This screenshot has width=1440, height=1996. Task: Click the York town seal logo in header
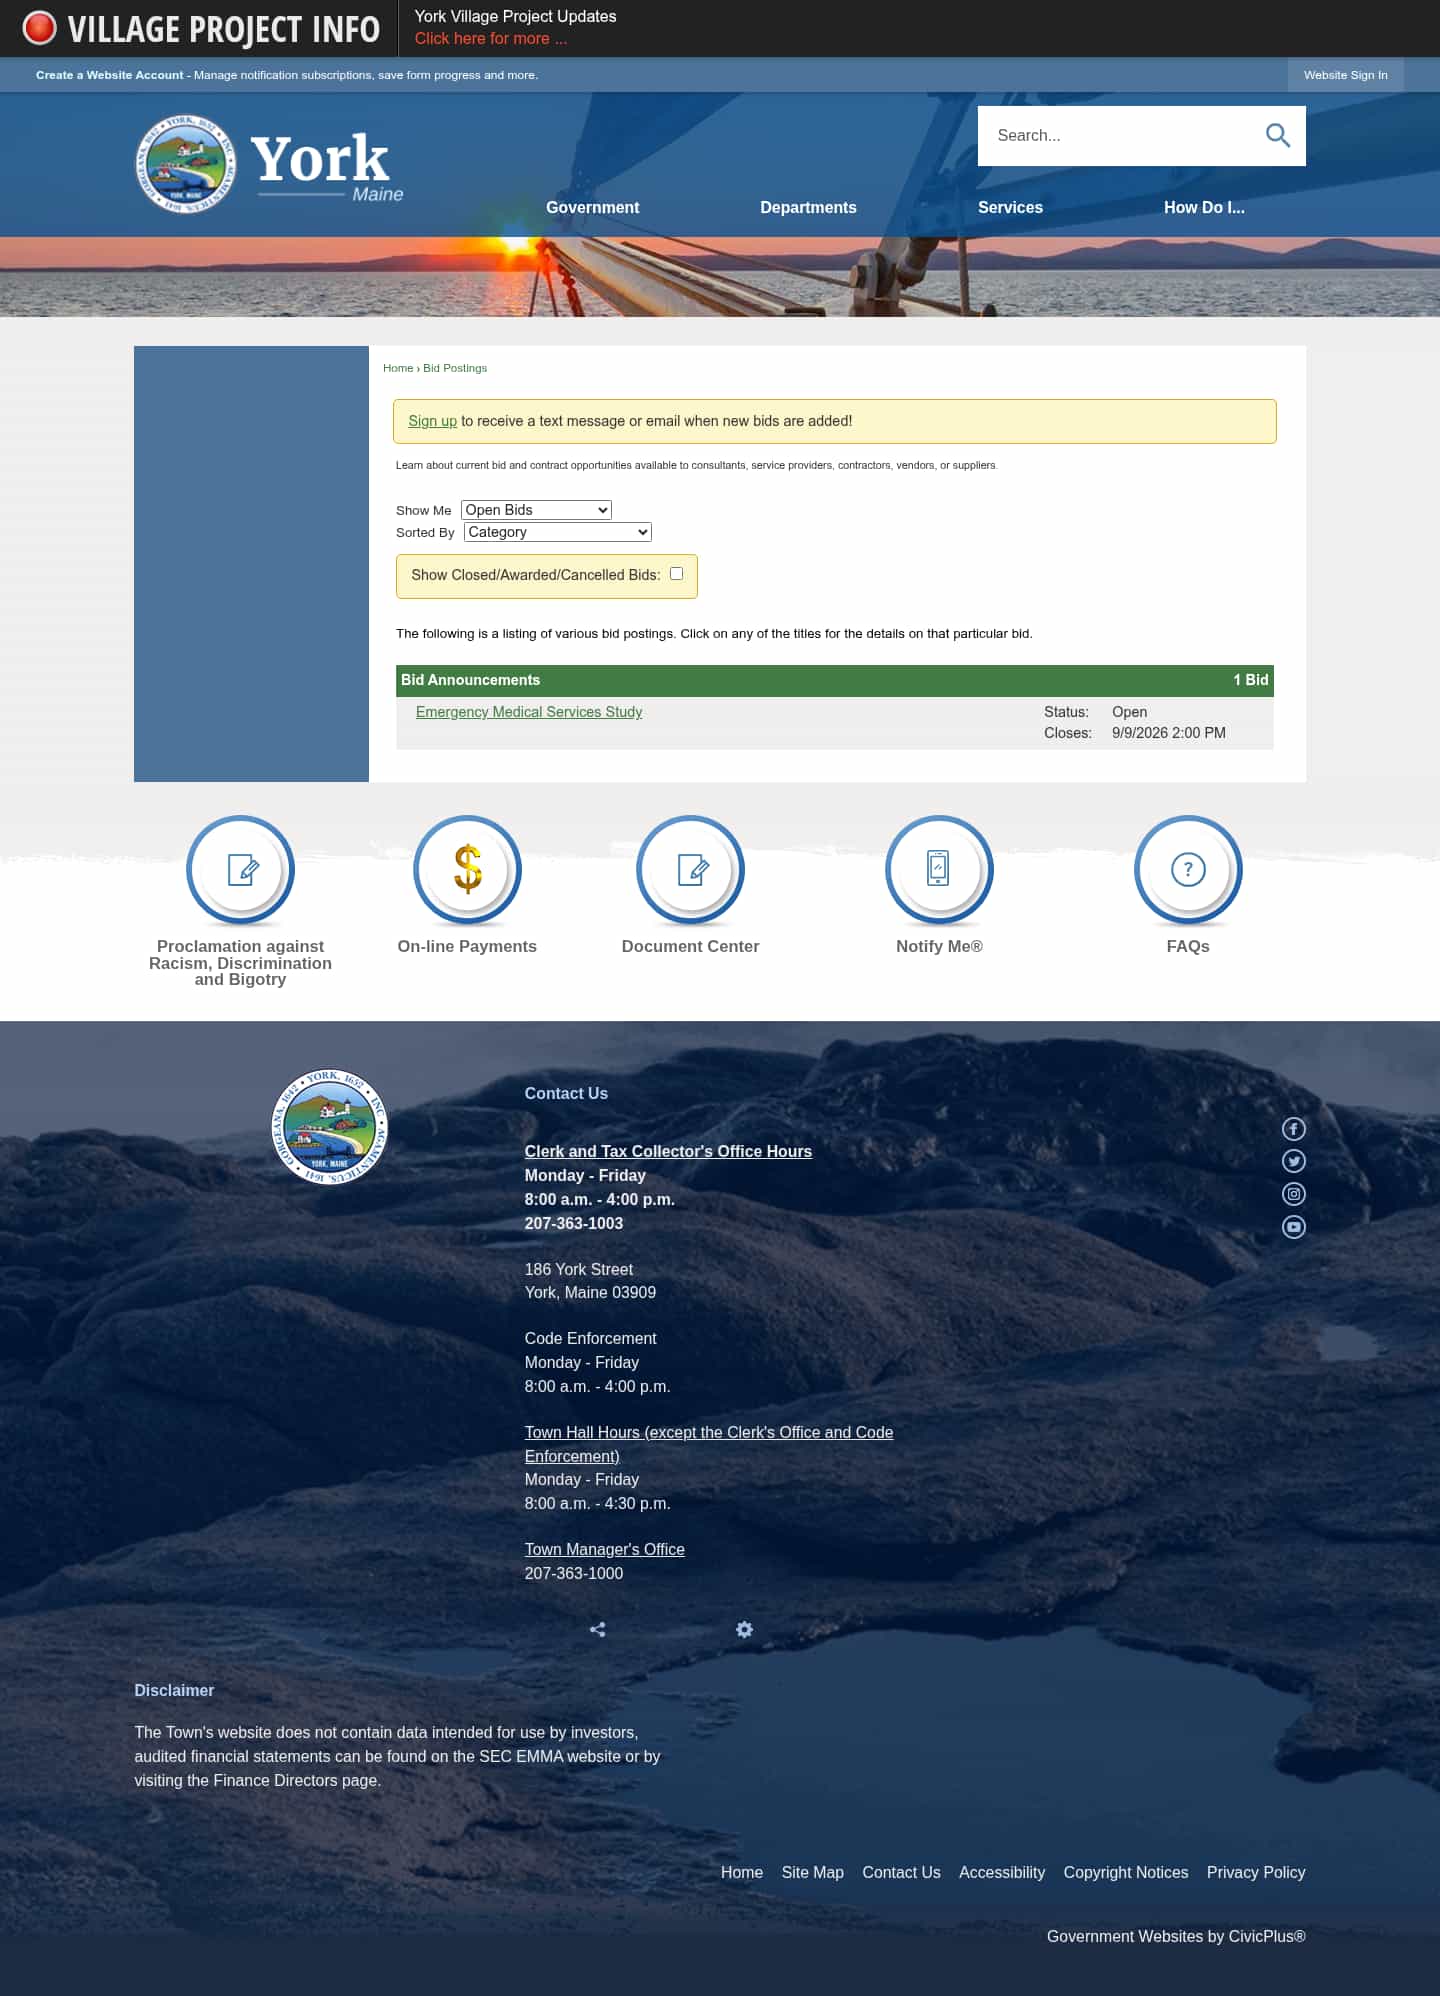[x=186, y=164]
